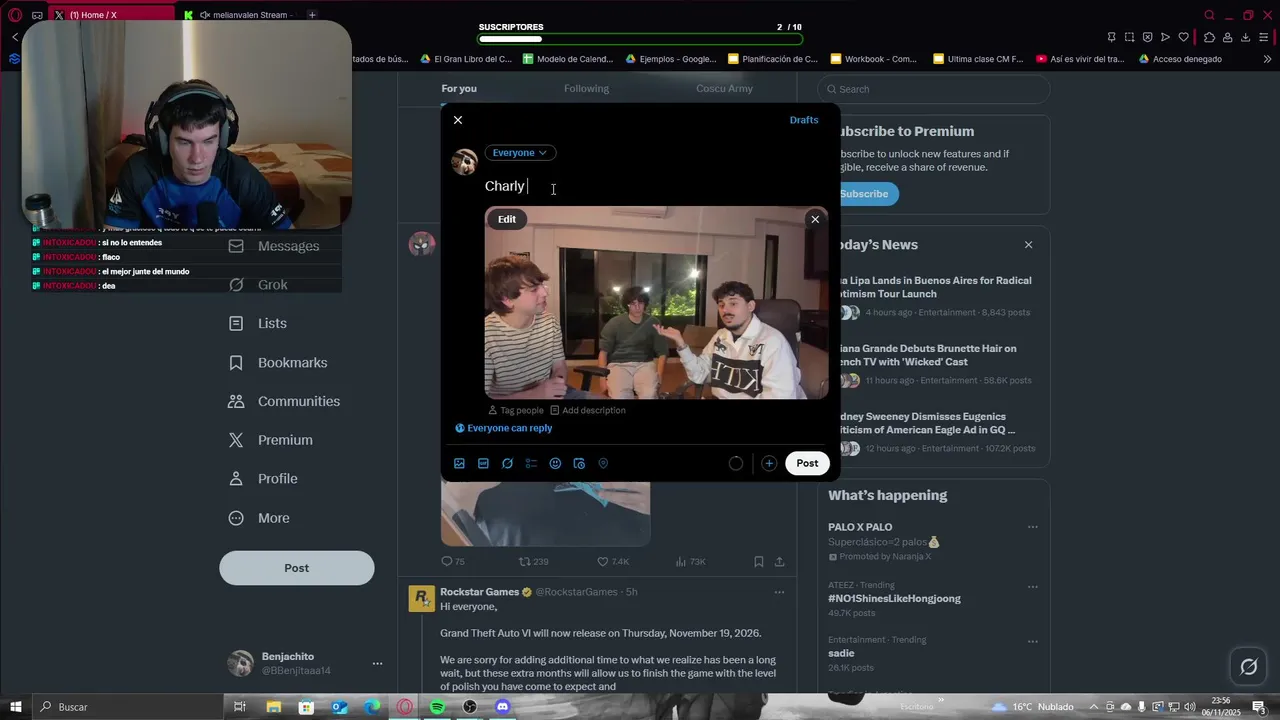Open options dots on Rockstar Games post
This screenshot has width=1280, height=720.
779,592
